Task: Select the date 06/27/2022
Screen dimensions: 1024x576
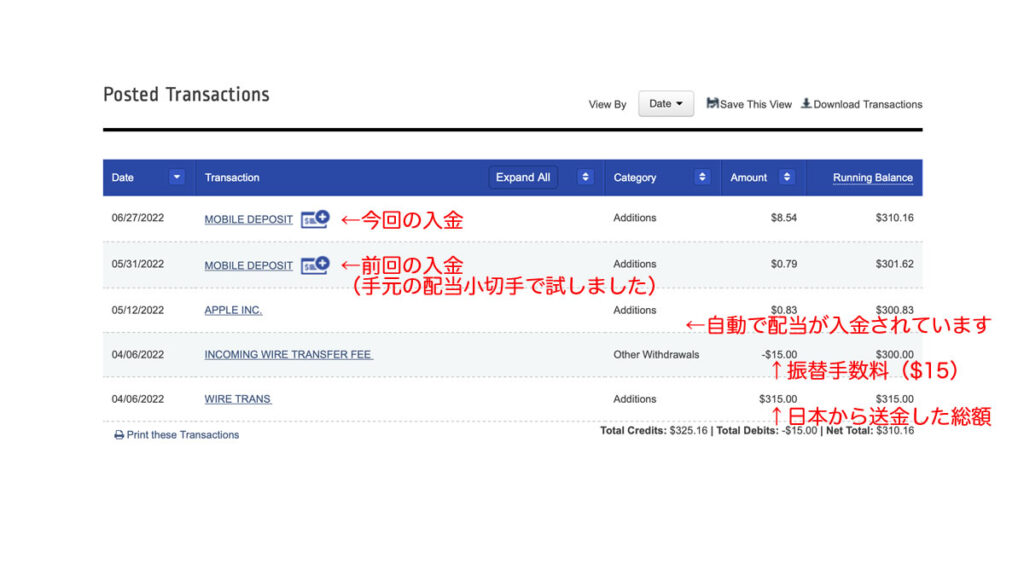Action: (x=138, y=218)
